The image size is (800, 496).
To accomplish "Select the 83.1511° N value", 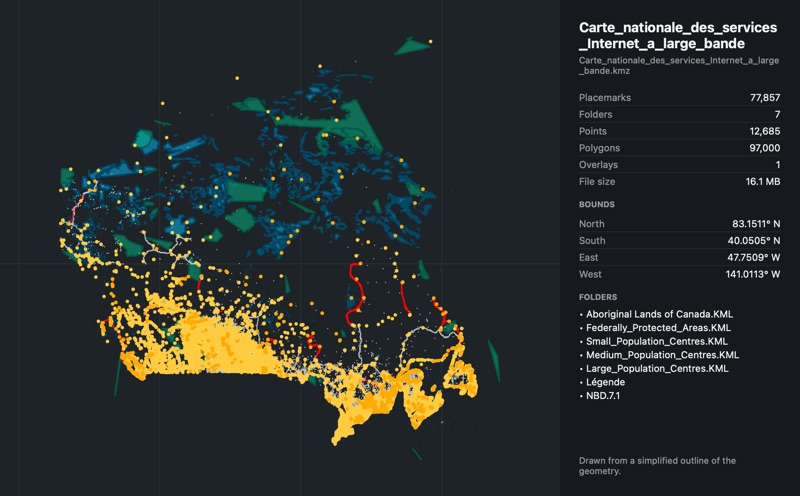I will tap(756, 224).
